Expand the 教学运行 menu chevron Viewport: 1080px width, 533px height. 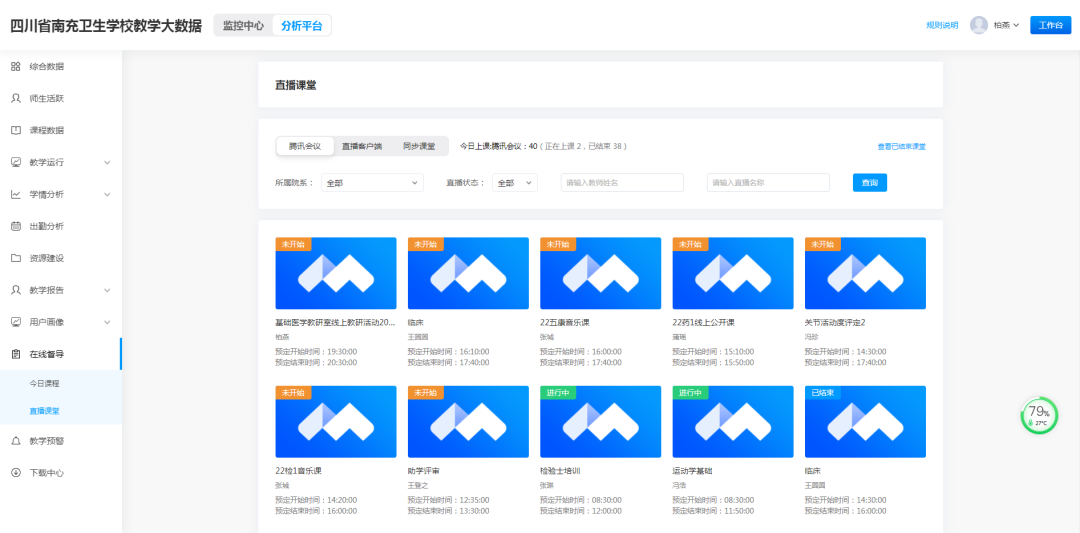107,163
